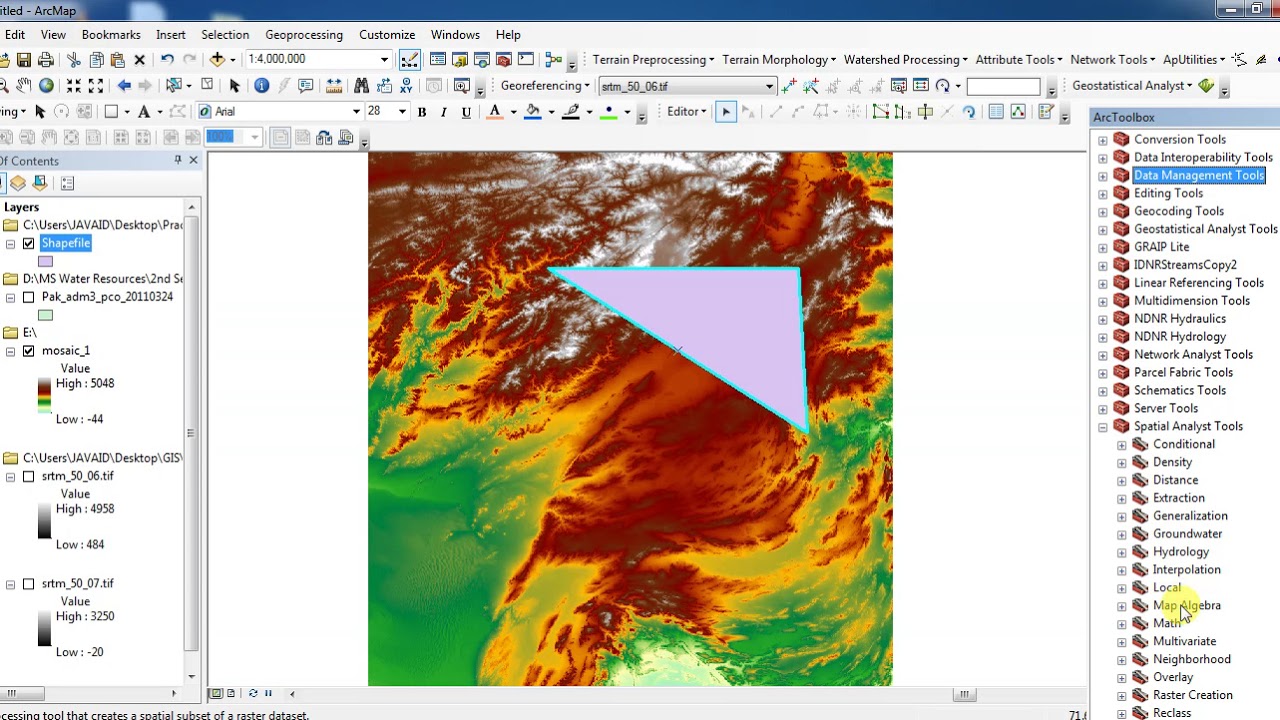Click the Add Data button
Viewport: 1280px width, 720px height.
pos(217,60)
